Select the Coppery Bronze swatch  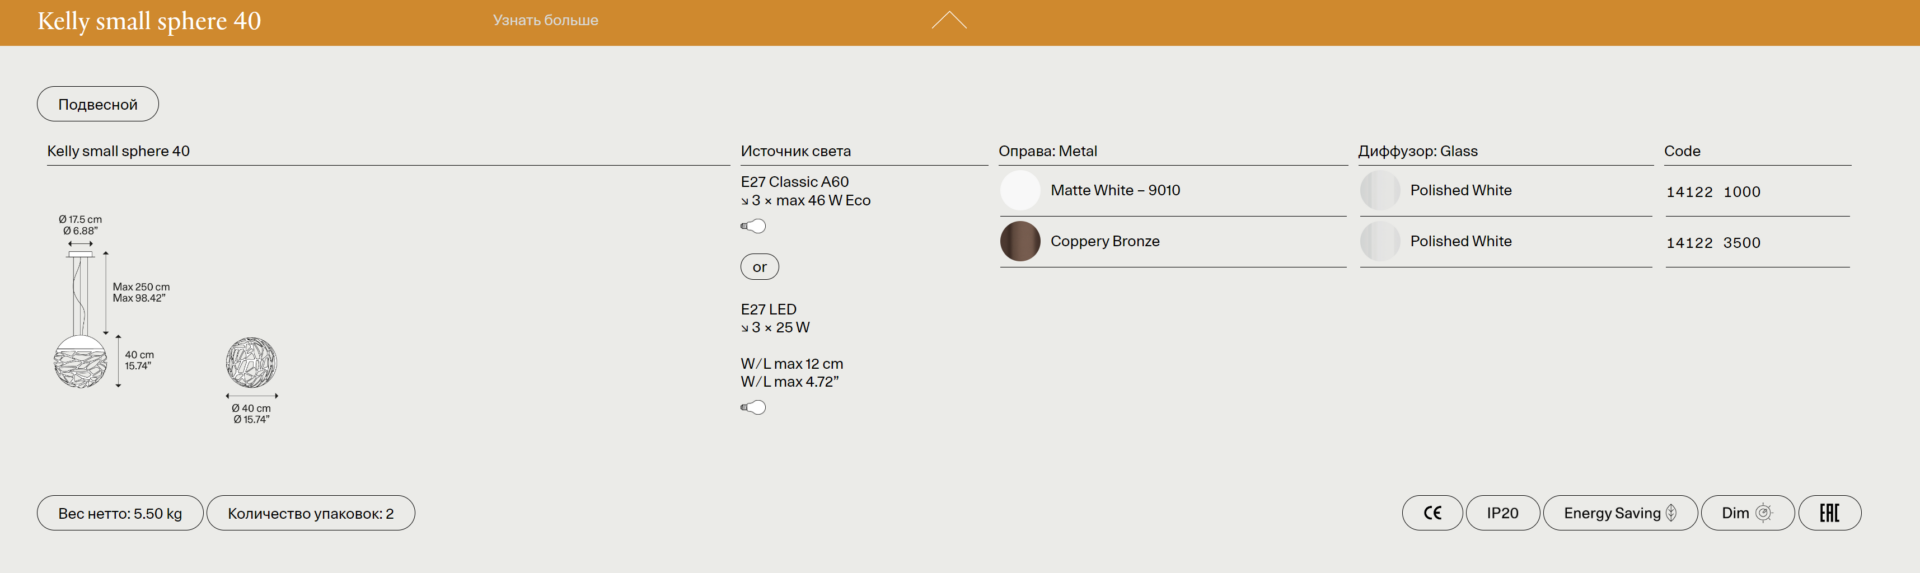click(x=1020, y=241)
